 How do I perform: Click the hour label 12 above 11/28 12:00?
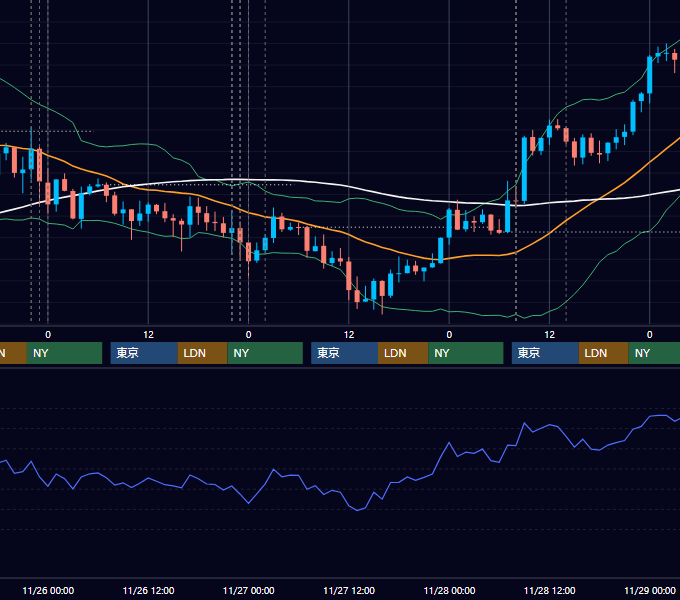click(549, 335)
